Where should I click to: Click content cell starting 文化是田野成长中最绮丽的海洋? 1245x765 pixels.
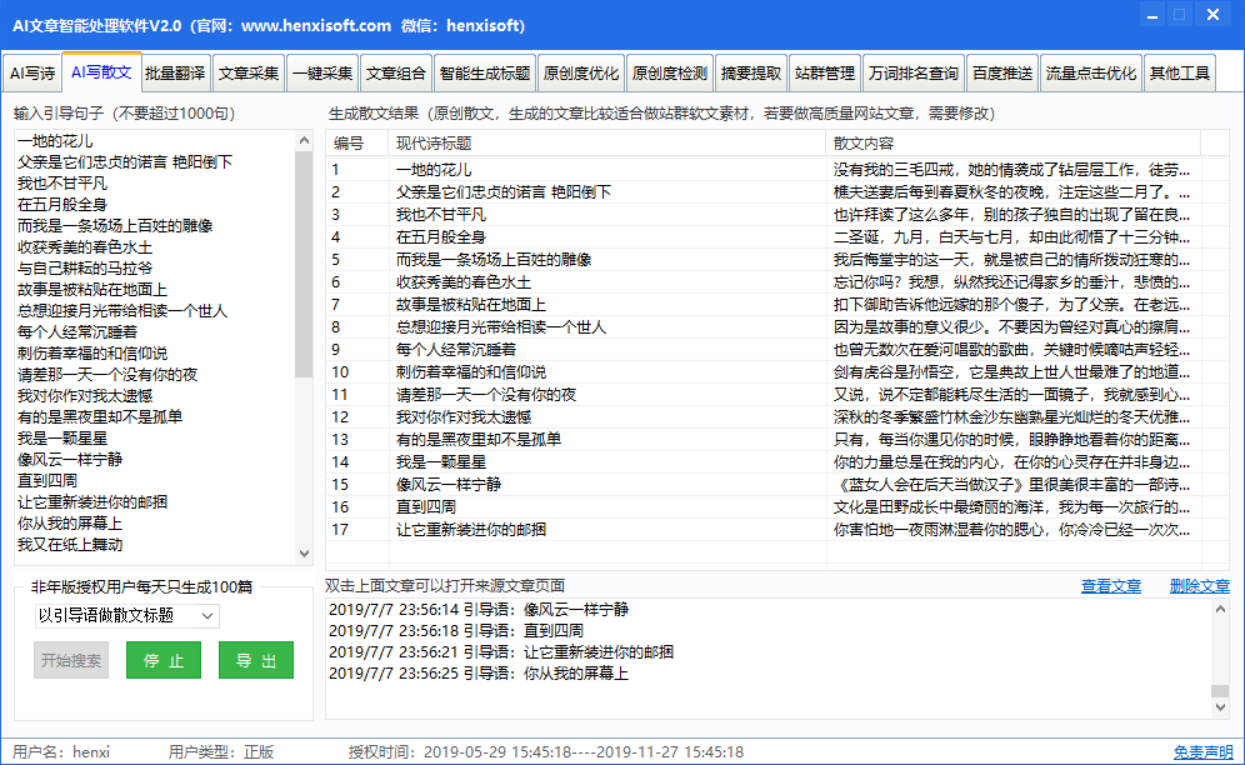click(x=1013, y=507)
